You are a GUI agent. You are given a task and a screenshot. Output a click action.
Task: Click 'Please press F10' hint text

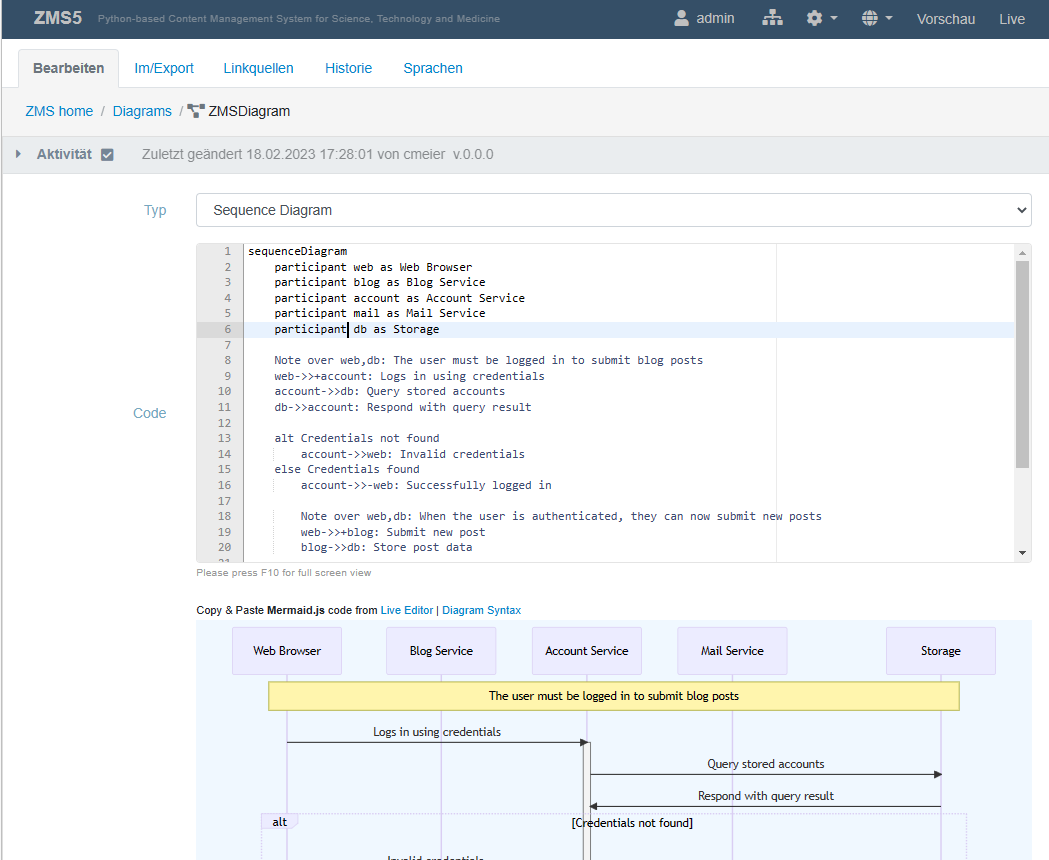pyautogui.click(x=284, y=573)
